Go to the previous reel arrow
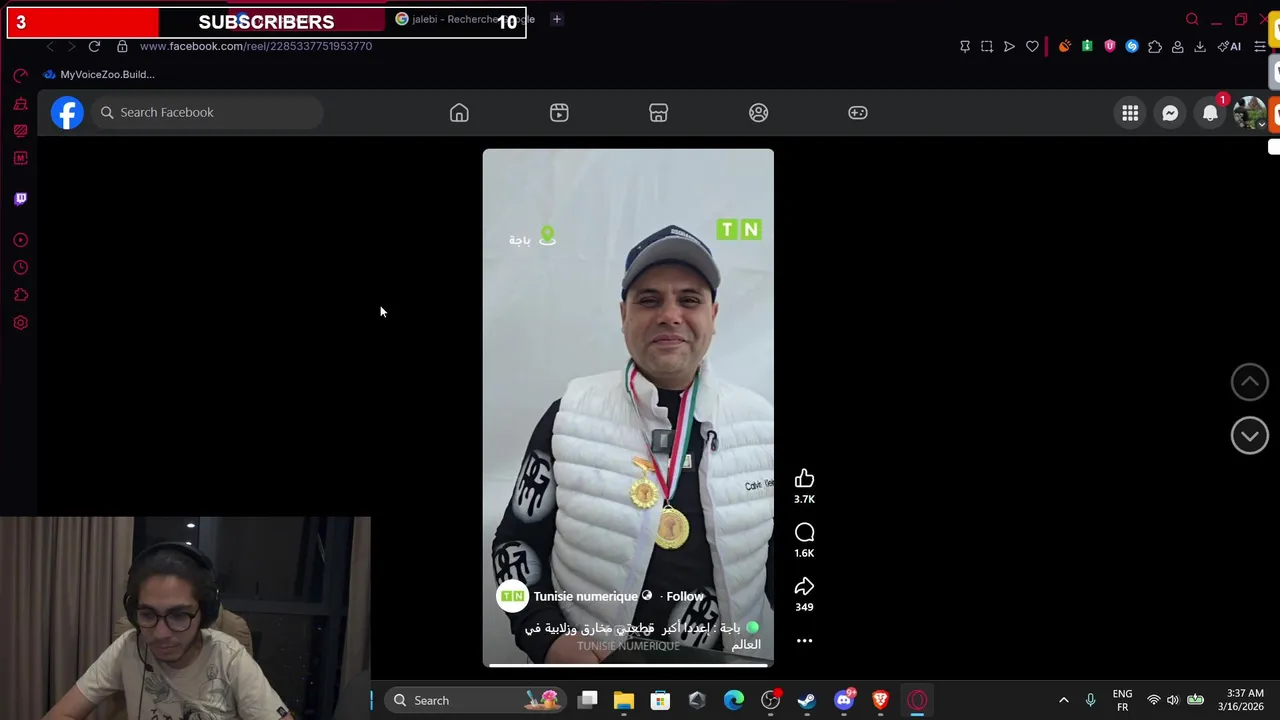 coord(1249,381)
